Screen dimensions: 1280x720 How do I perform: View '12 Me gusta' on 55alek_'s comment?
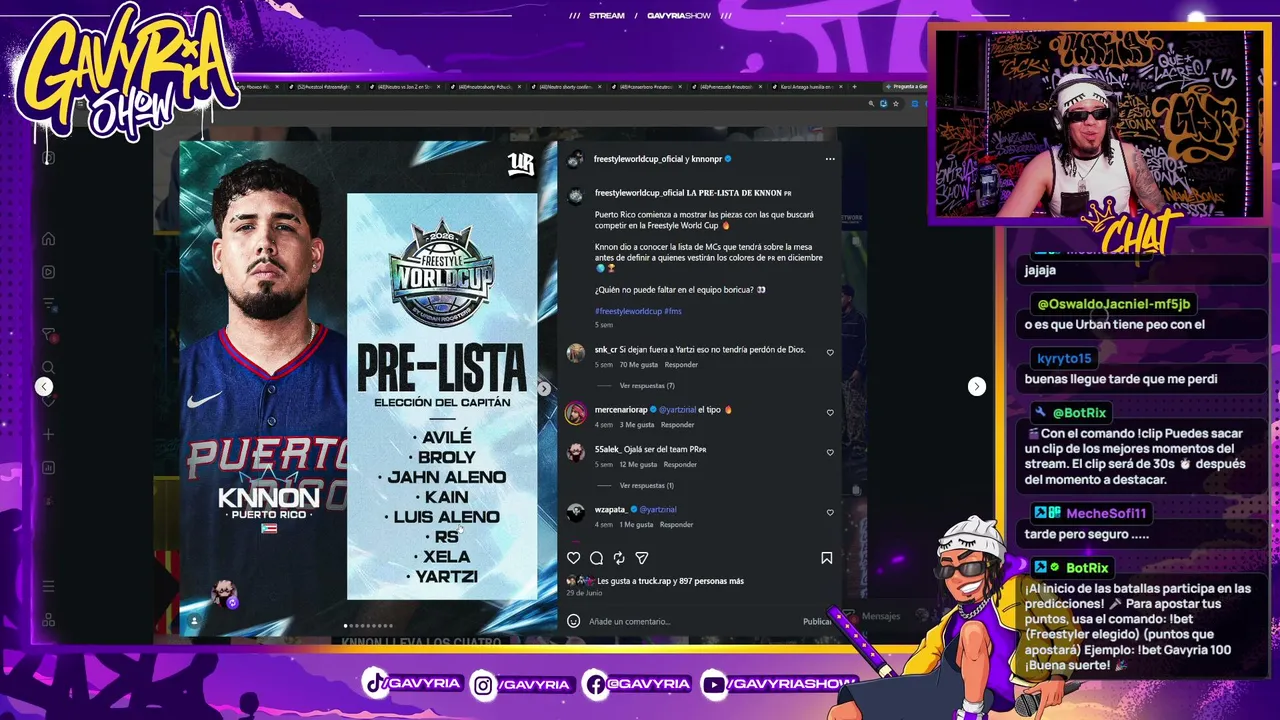pos(638,465)
